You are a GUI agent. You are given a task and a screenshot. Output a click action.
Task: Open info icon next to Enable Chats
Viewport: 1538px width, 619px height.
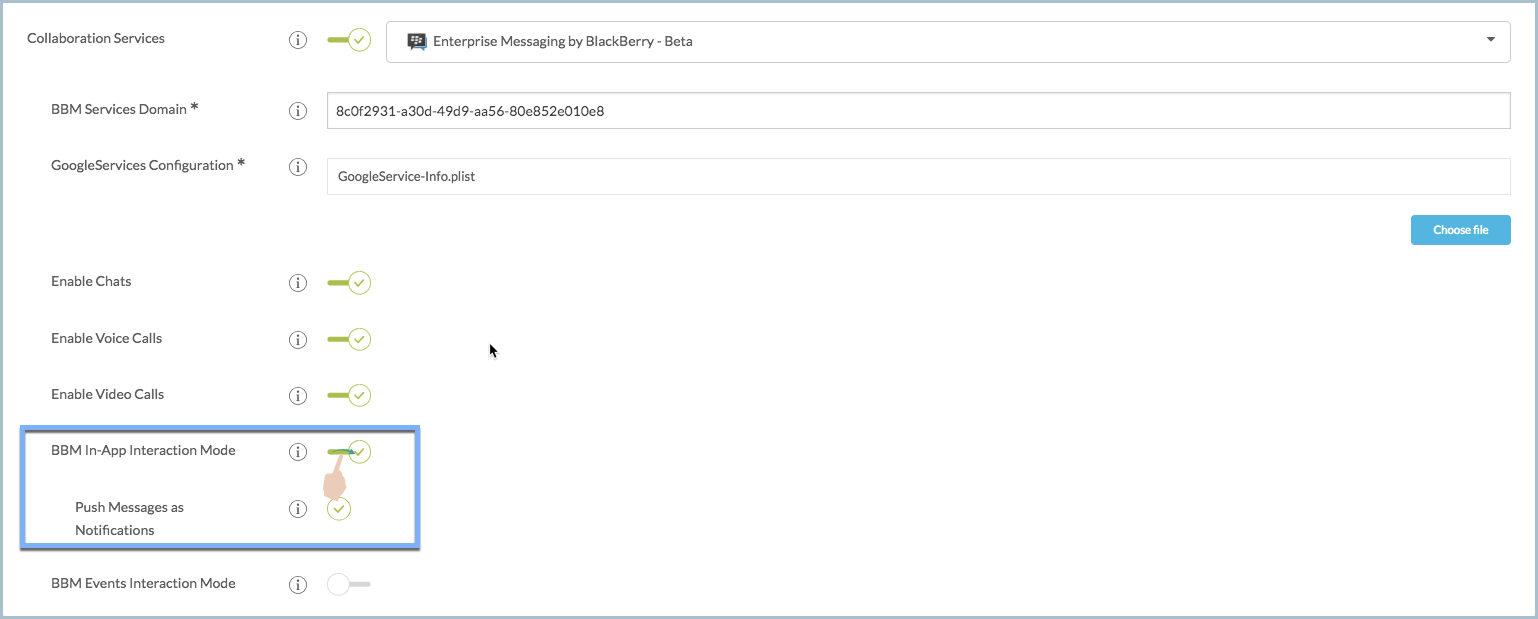point(297,283)
